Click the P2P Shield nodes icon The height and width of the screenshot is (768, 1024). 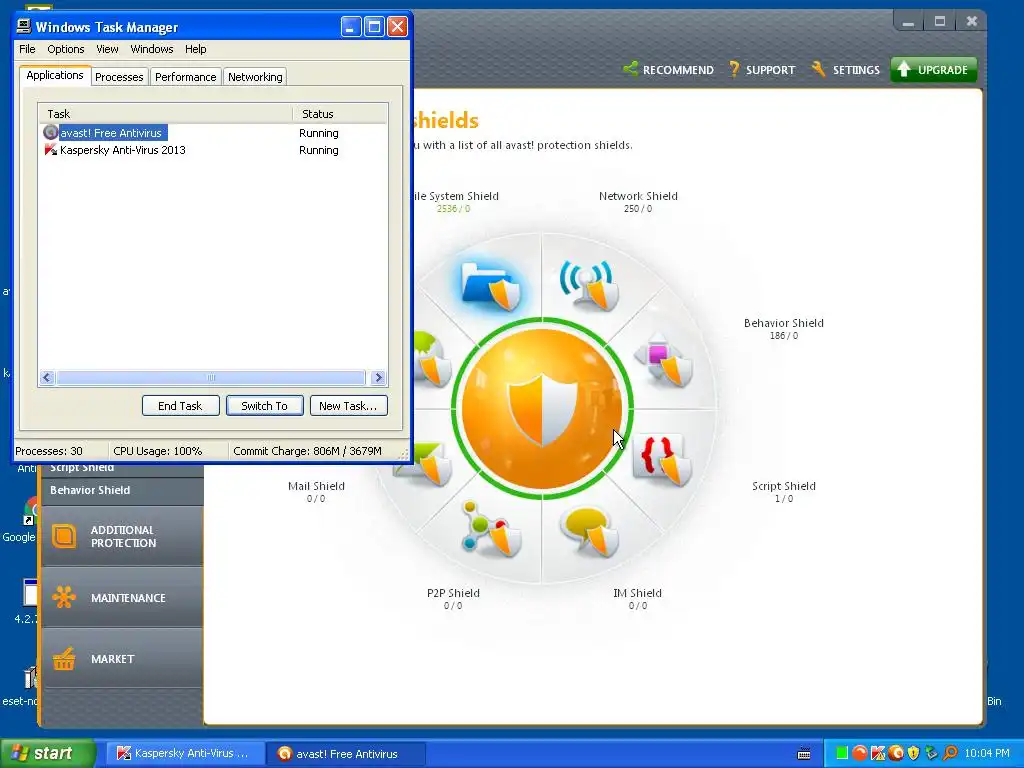point(490,529)
